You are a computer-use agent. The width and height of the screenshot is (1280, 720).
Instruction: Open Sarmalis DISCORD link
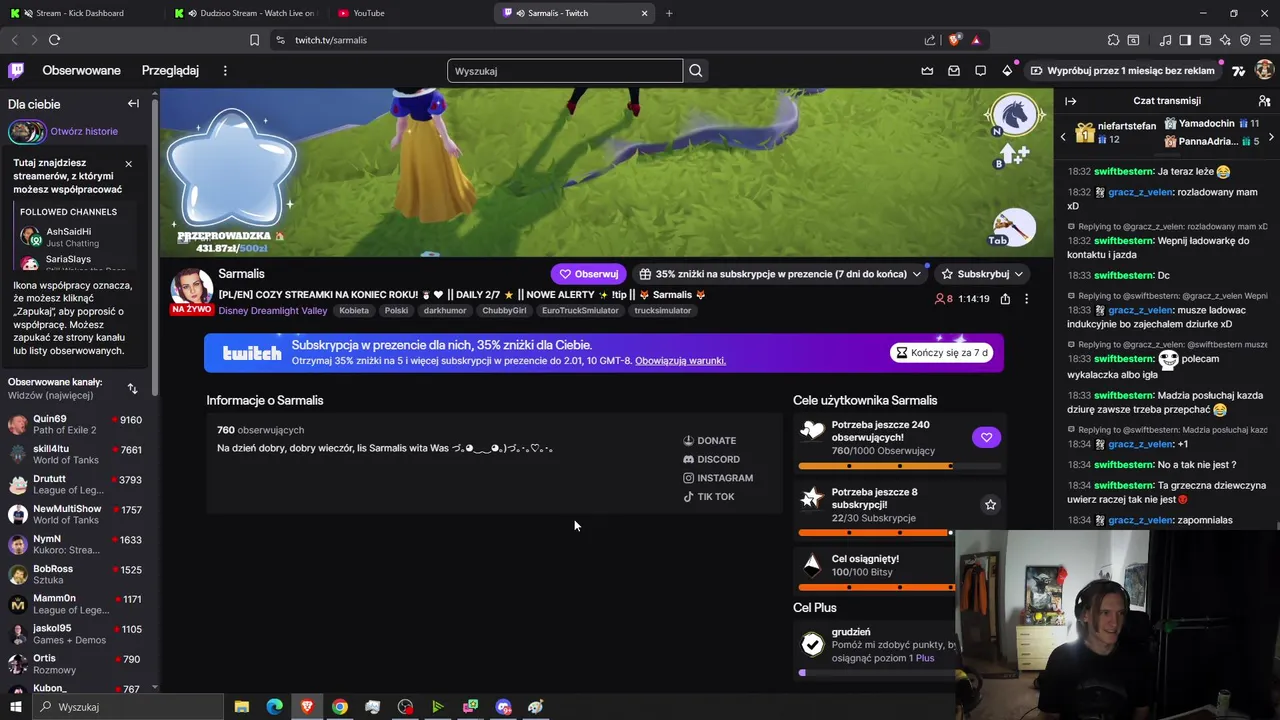click(x=711, y=460)
